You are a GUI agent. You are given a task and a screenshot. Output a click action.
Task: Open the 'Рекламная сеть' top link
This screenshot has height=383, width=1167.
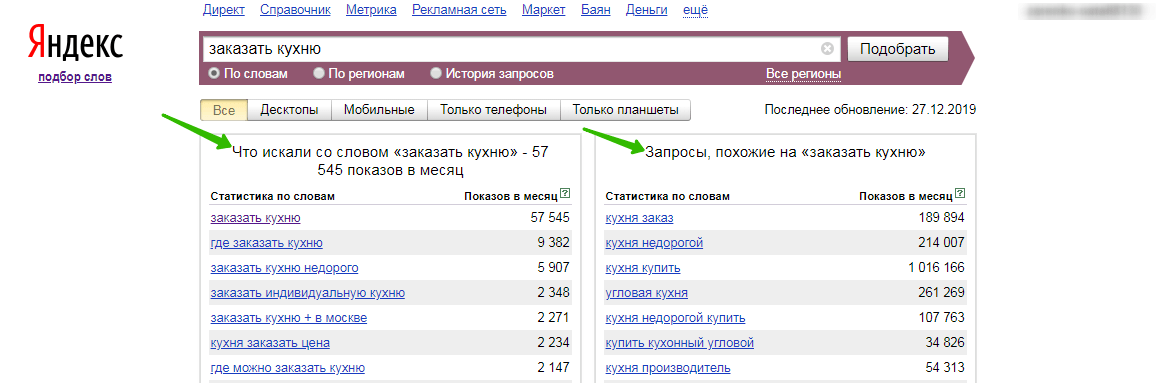[x=459, y=10]
